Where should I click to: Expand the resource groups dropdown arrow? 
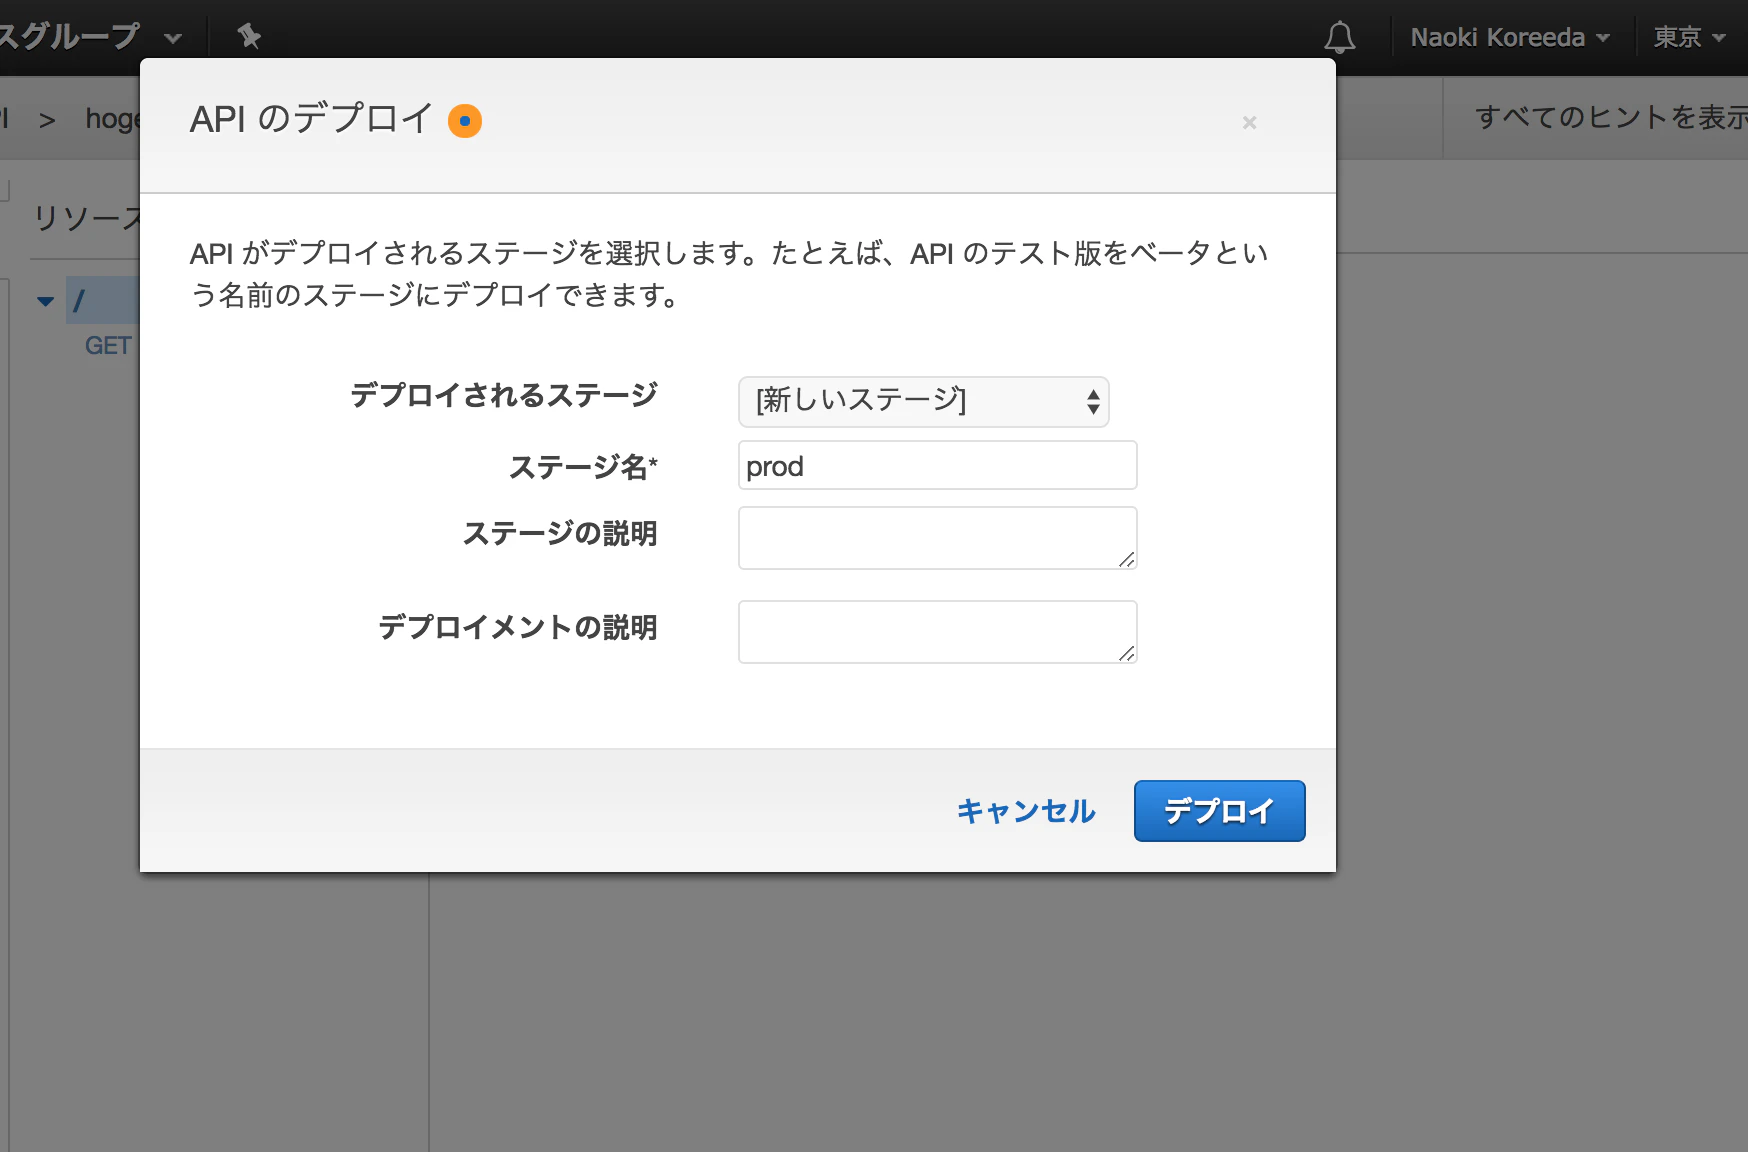coord(173,38)
